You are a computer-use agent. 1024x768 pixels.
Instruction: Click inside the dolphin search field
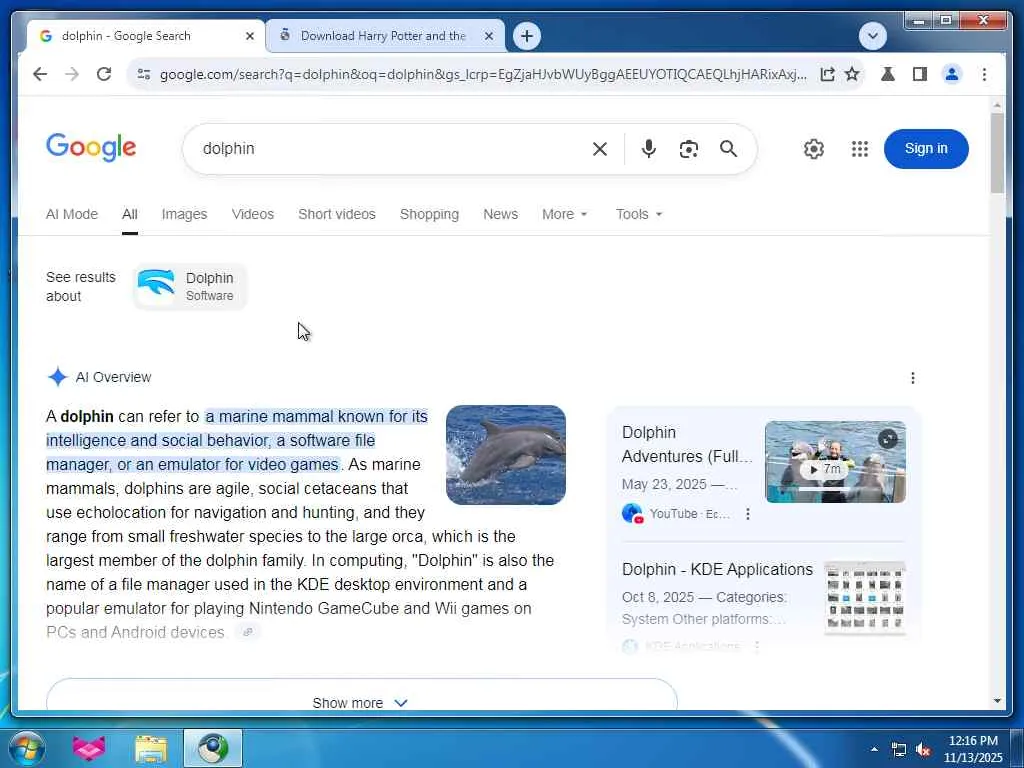392,149
